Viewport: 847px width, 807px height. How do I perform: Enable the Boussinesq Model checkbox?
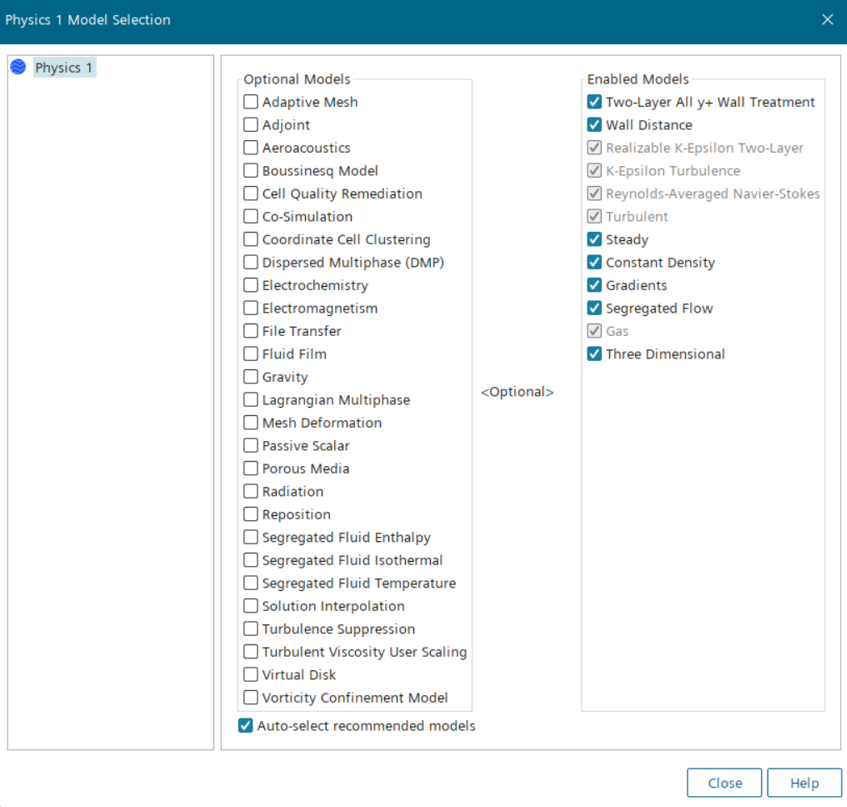[x=251, y=171]
